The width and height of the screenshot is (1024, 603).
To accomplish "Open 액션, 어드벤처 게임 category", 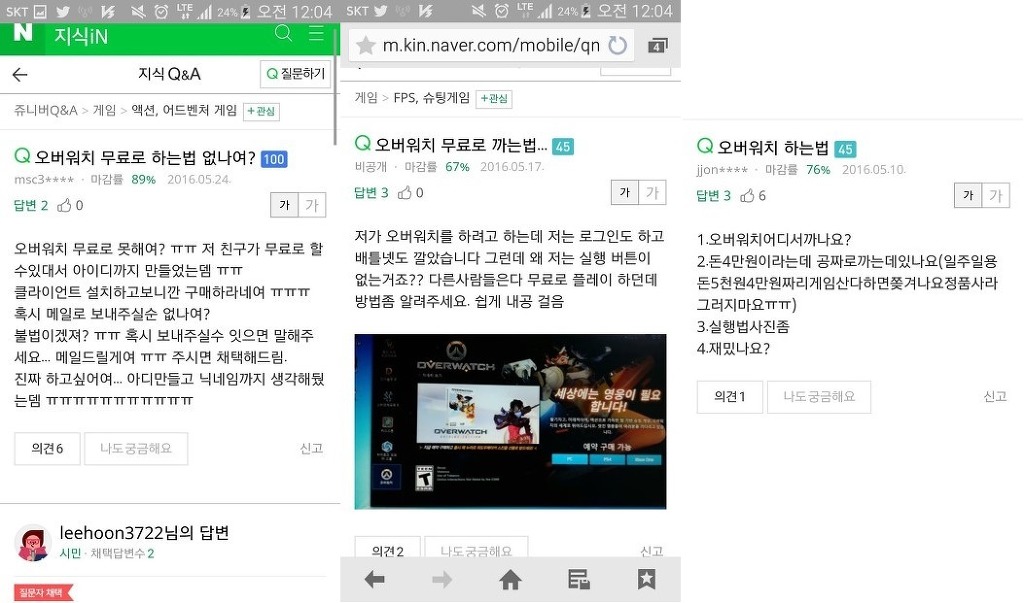I will pos(184,110).
